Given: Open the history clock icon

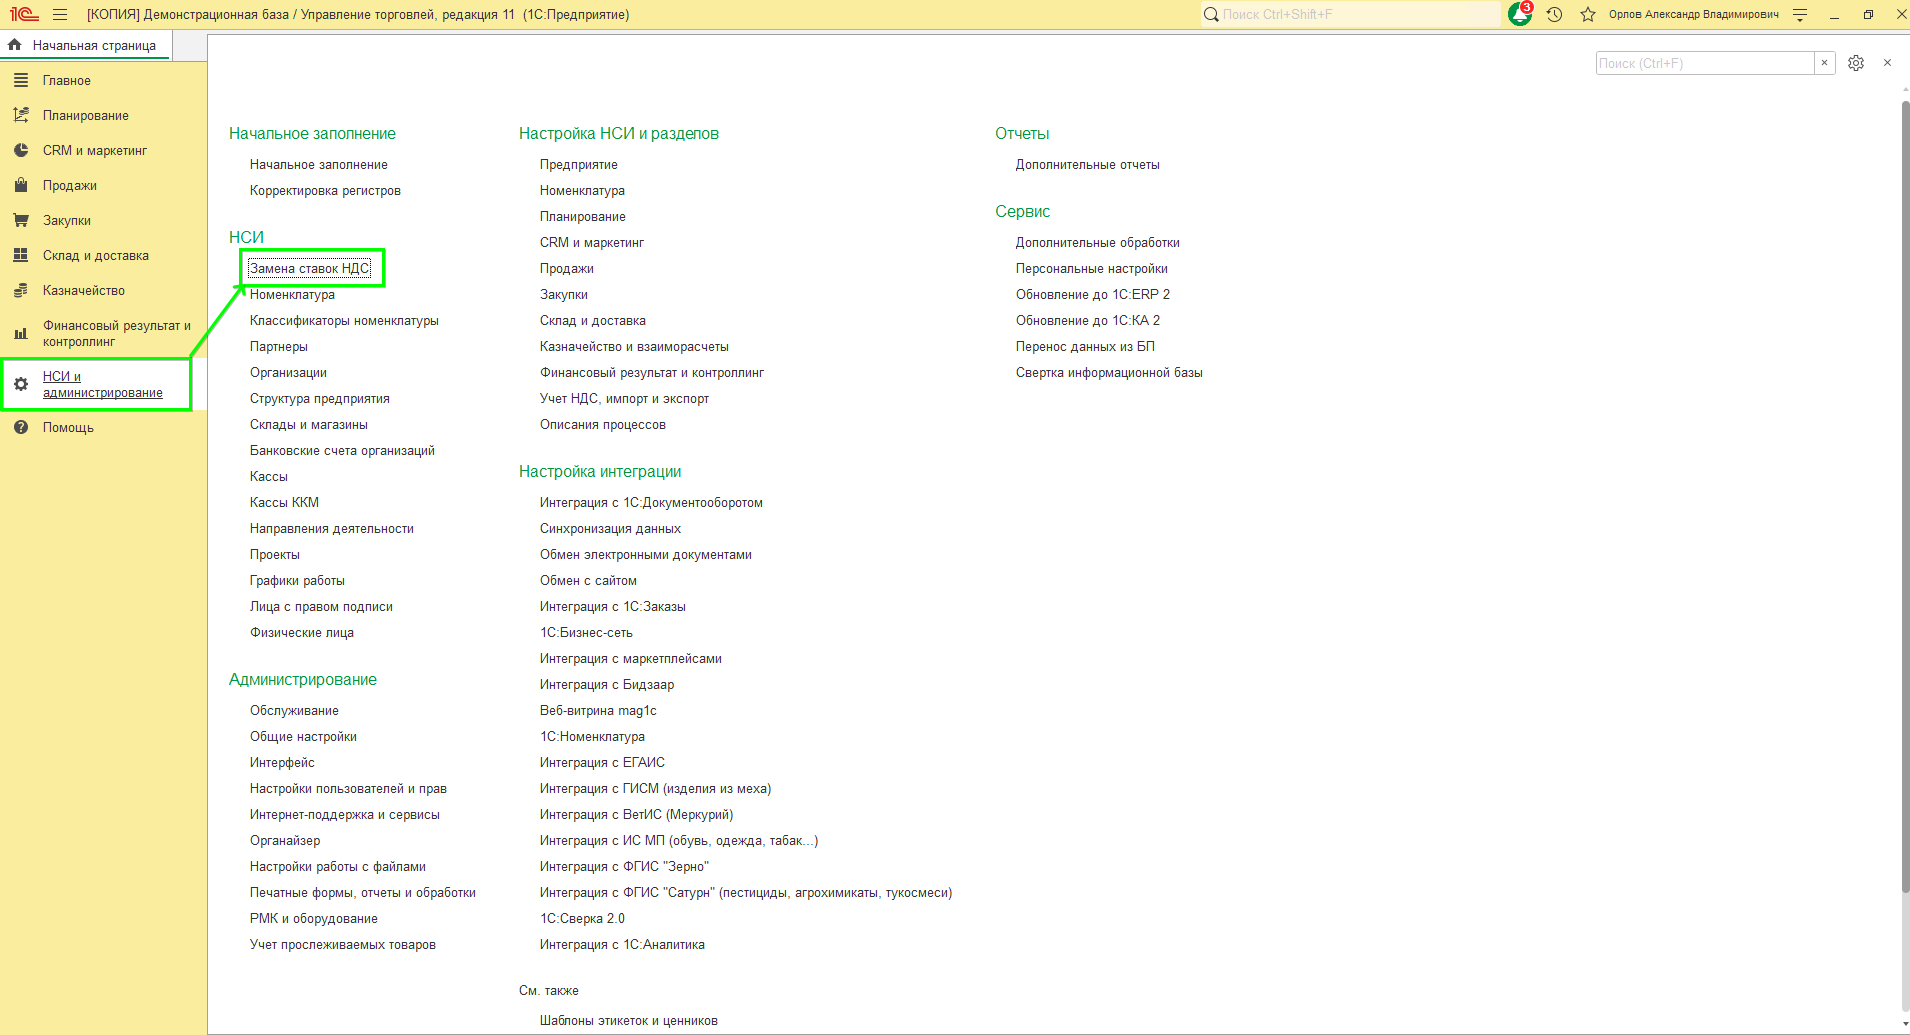Looking at the screenshot, I should coord(1554,14).
